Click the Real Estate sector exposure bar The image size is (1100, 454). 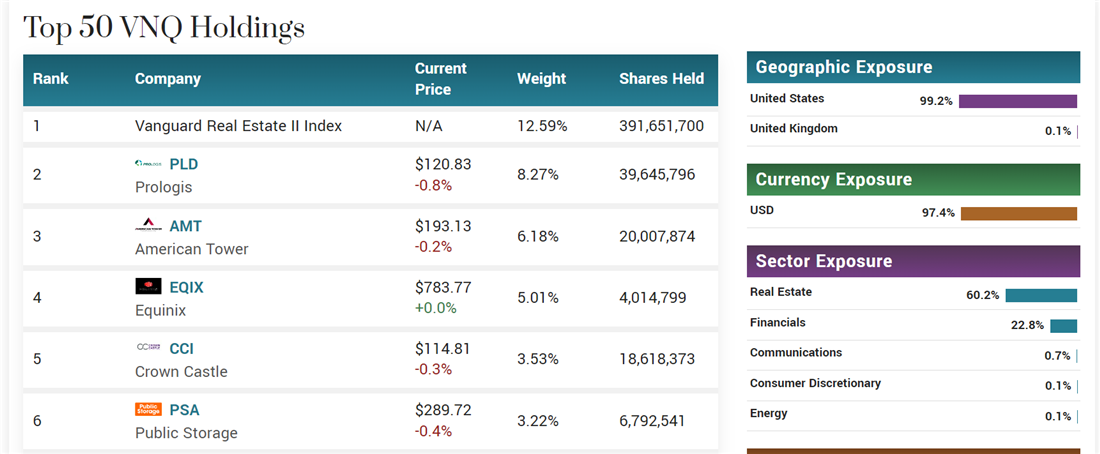1041,295
